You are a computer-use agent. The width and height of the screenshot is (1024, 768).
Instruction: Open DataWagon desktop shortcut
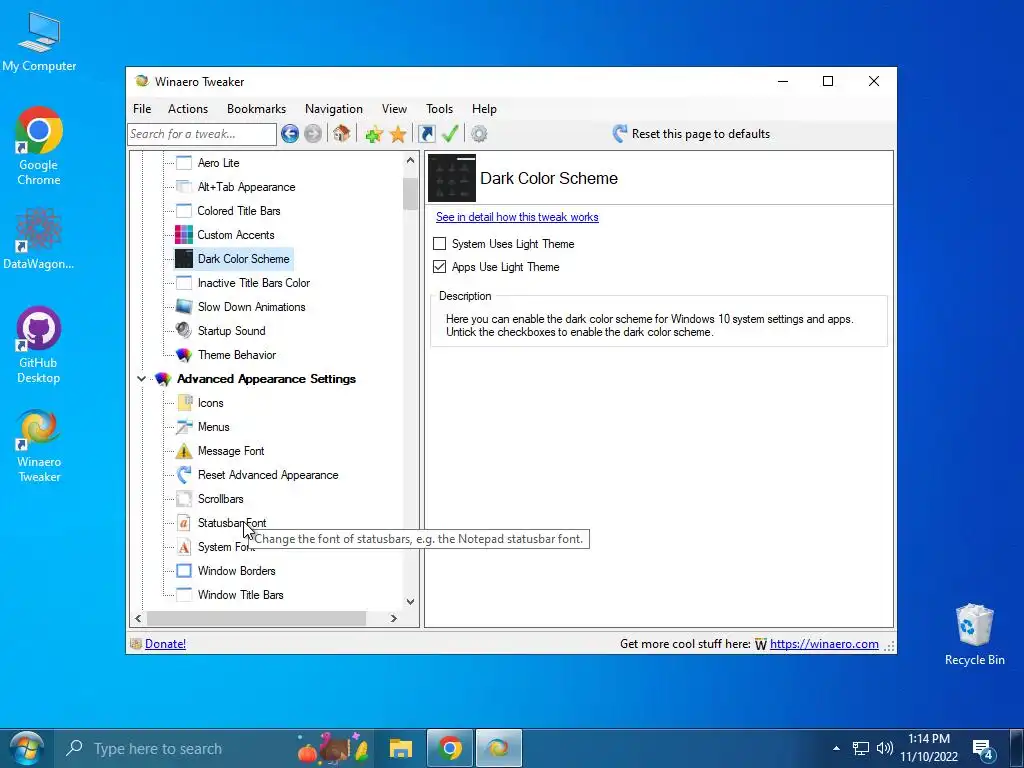tap(39, 239)
